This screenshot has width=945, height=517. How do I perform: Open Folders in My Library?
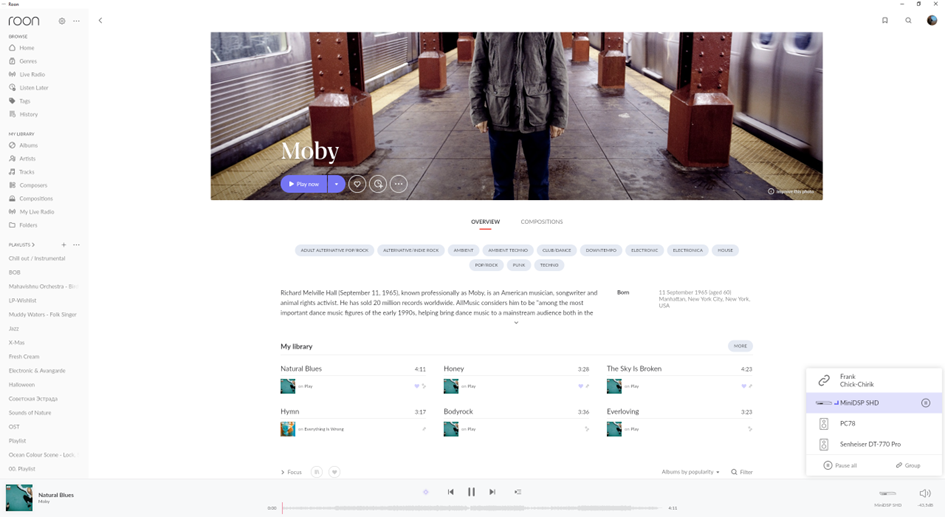click(x=23, y=225)
